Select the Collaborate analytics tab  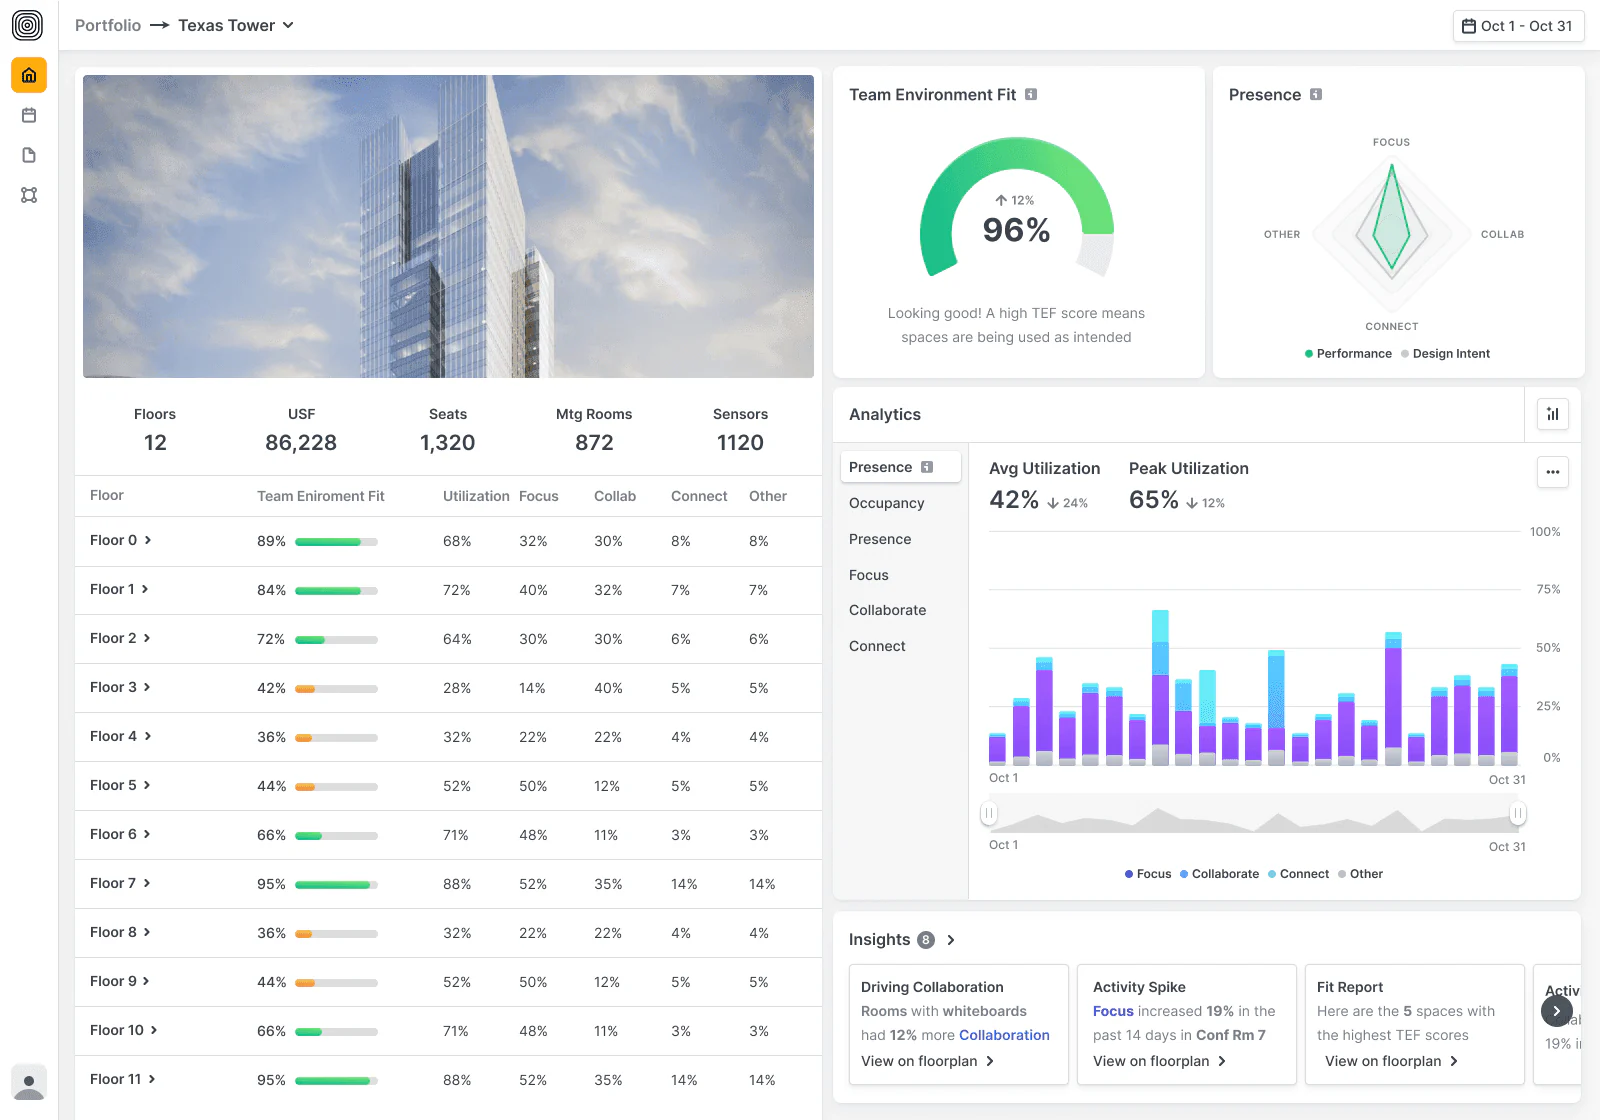pos(888,610)
